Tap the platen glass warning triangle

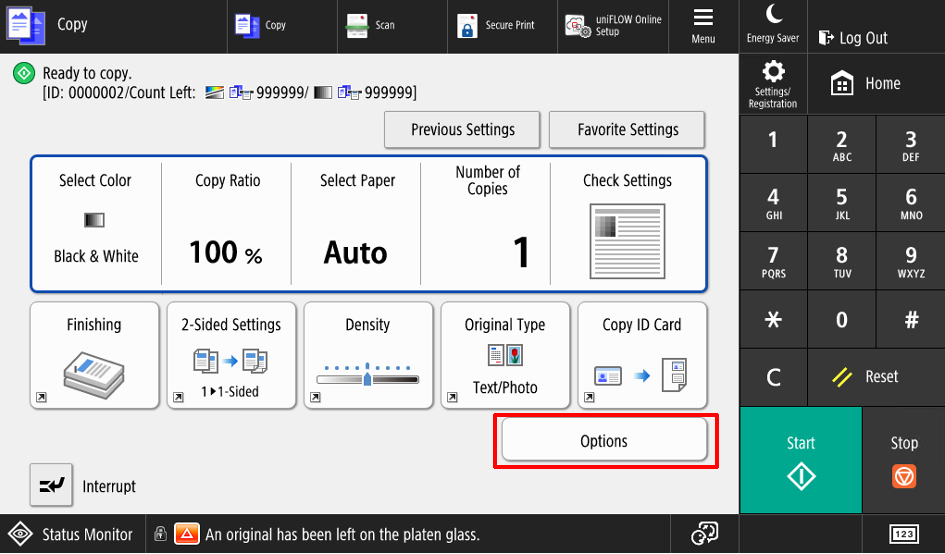click(187, 534)
